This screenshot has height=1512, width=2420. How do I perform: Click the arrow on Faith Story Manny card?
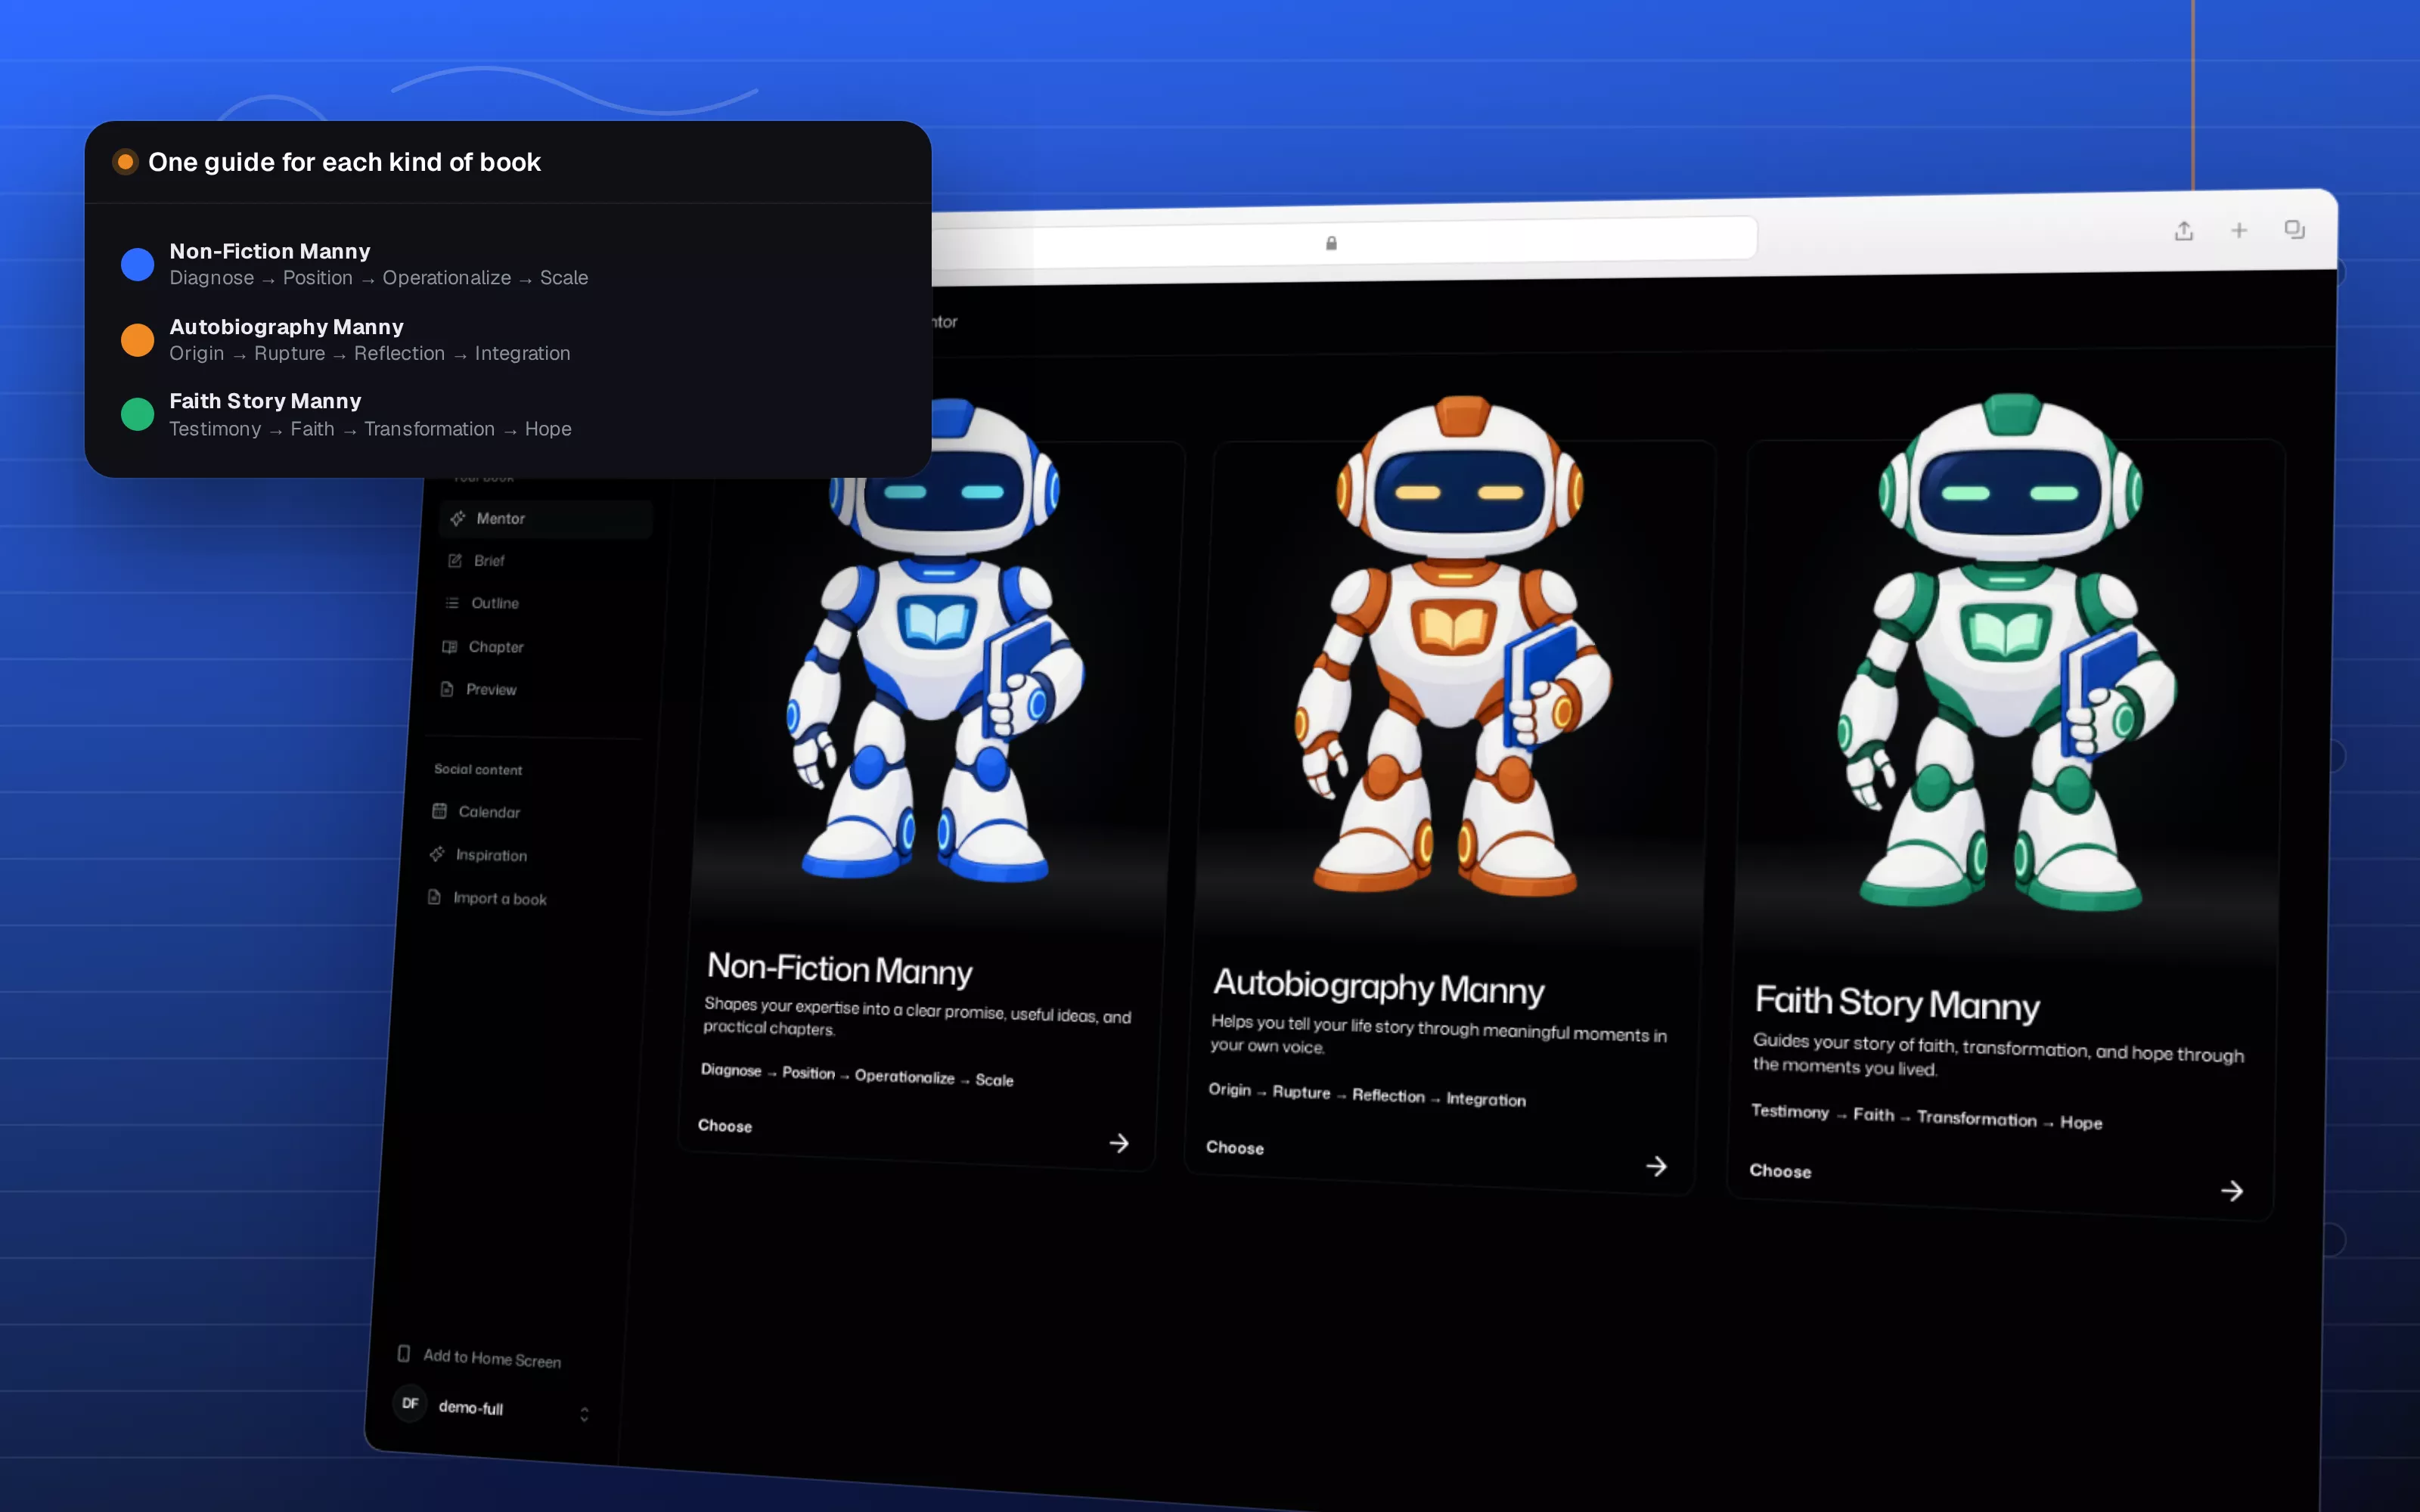click(2232, 1190)
